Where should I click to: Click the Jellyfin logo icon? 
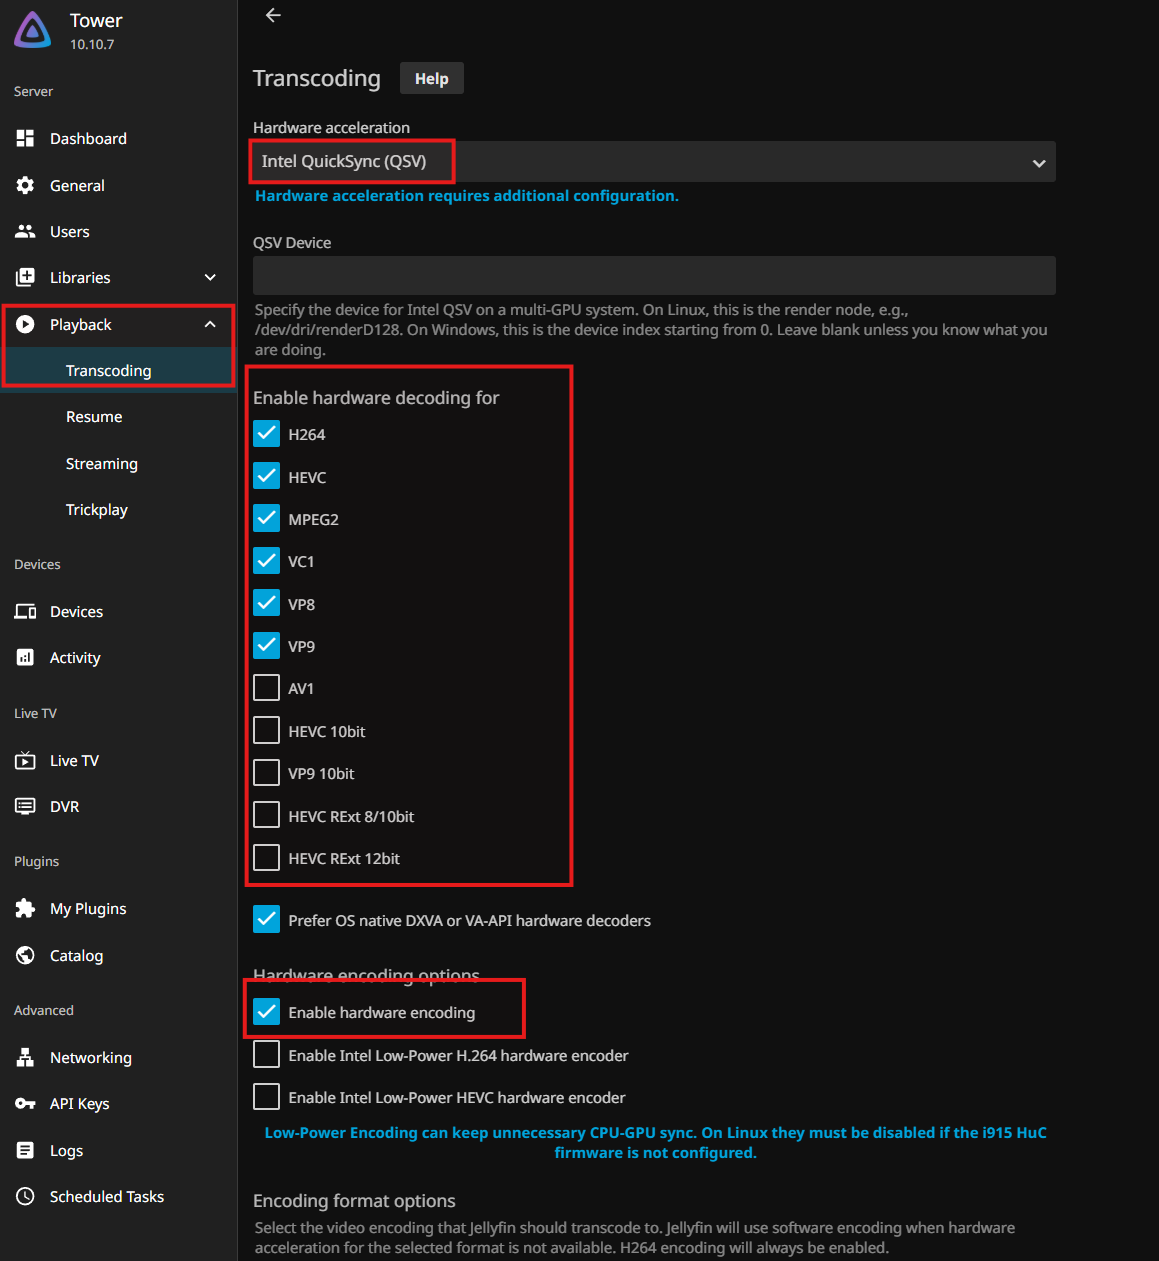33,31
